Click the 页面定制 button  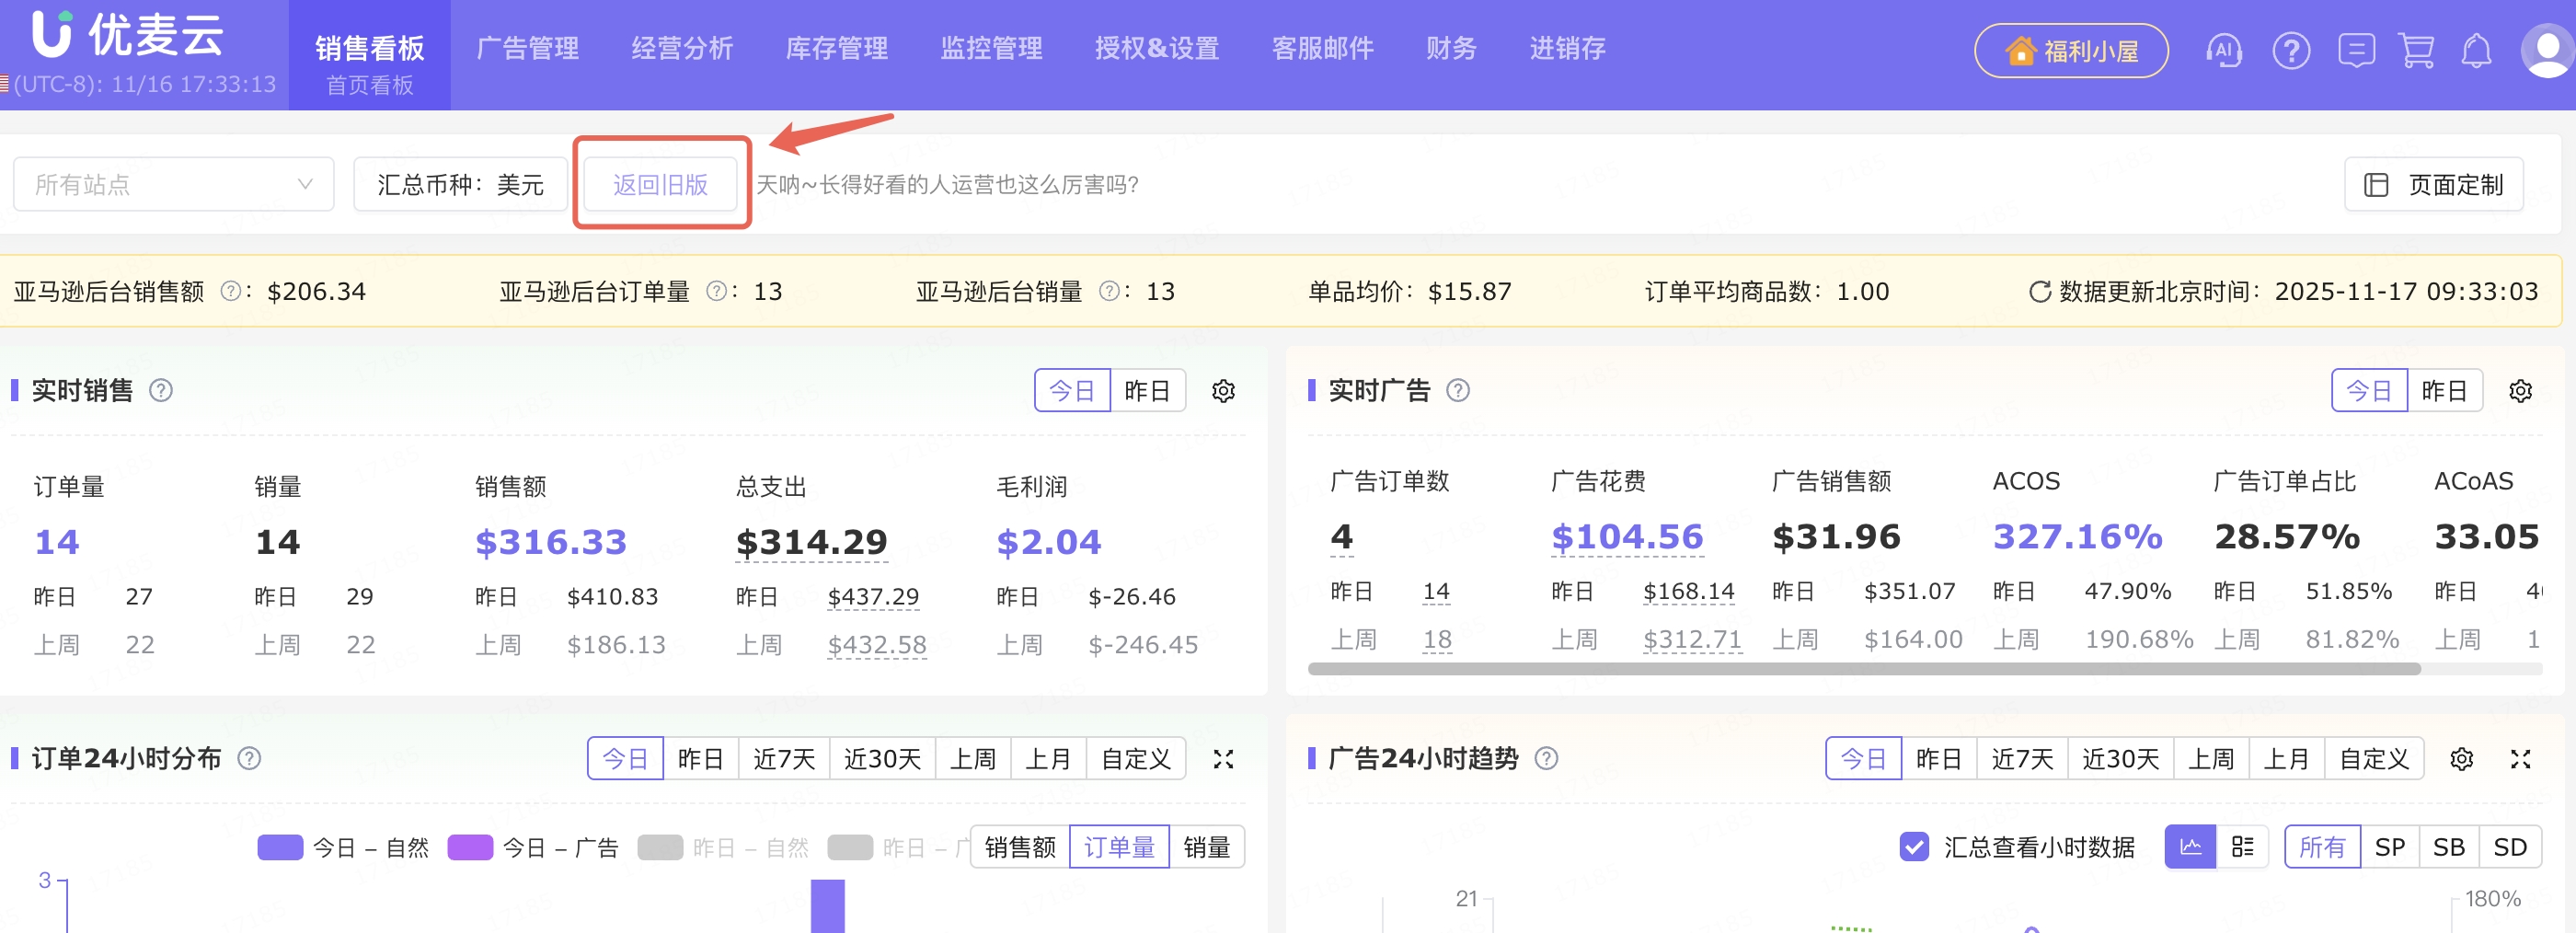[x=2434, y=184]
